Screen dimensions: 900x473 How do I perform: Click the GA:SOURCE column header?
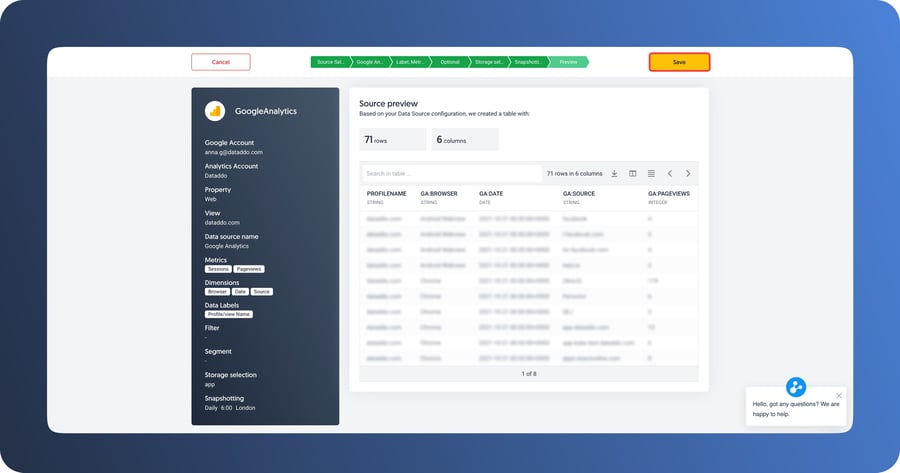pyautogui.click(x=579, y=194)
